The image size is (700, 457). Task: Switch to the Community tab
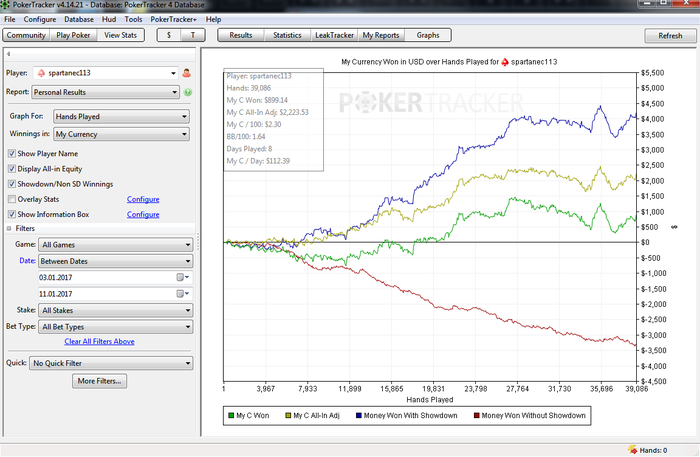coord(26,35)
